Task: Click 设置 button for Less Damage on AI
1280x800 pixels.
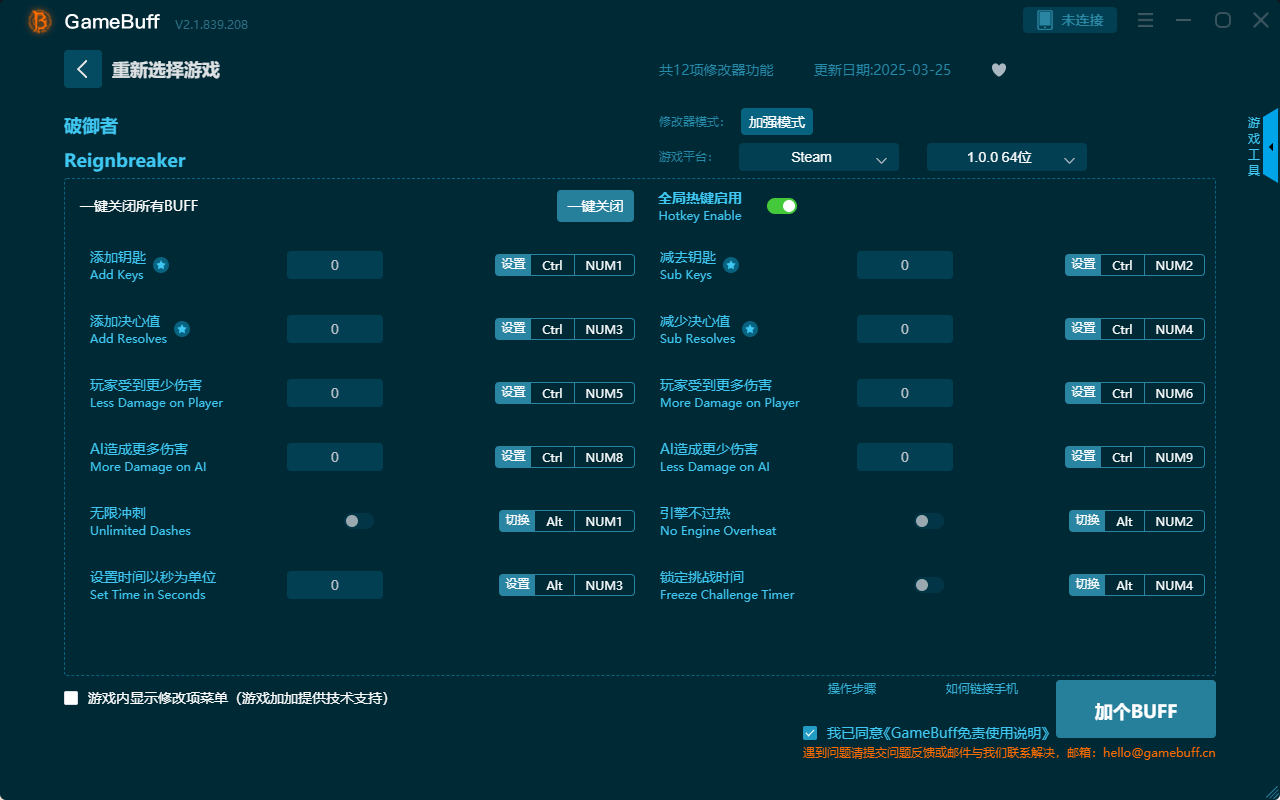Action: coord(1083,457)
